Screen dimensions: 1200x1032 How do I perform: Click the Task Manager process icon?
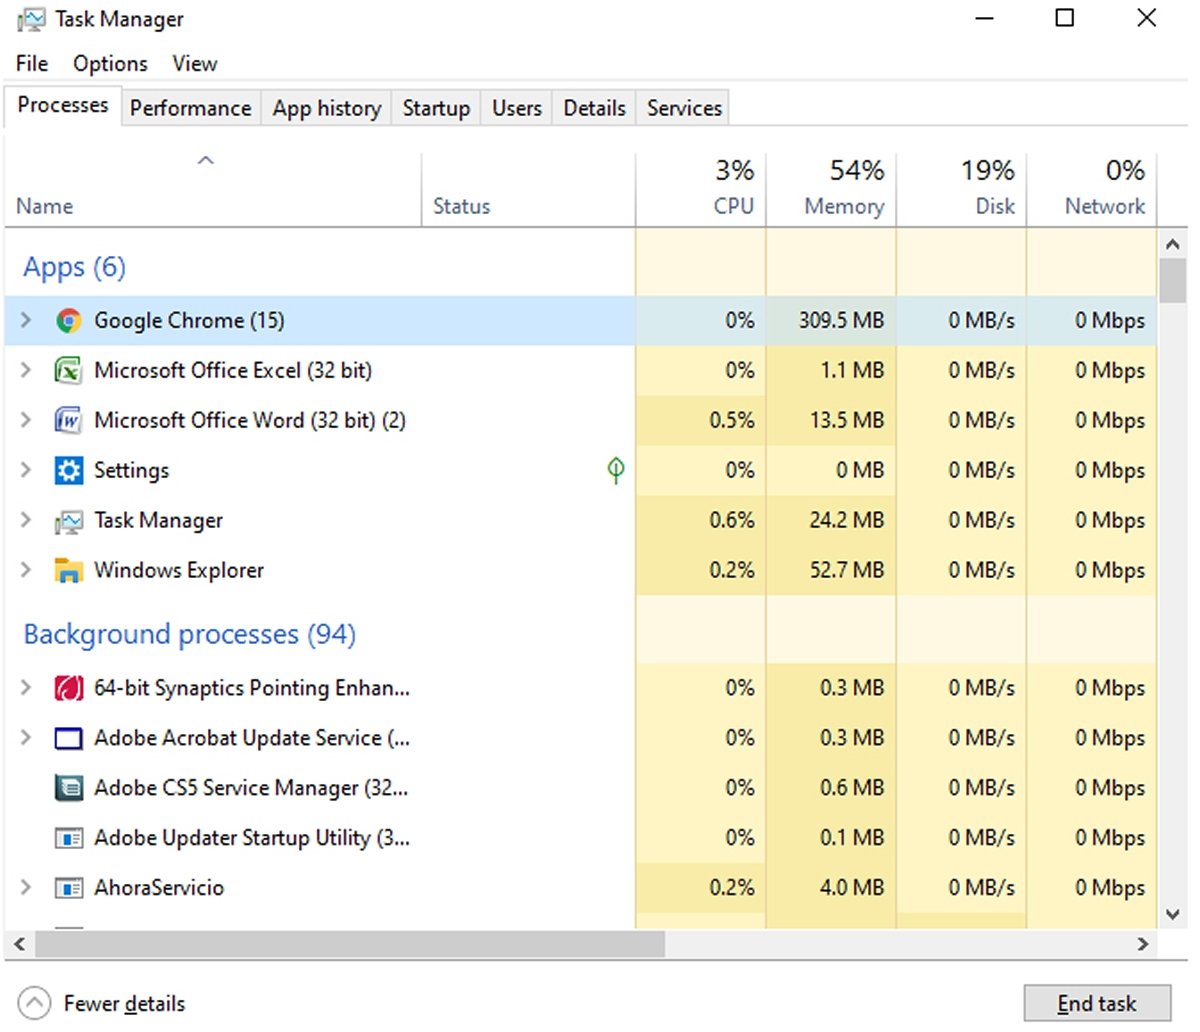point(68,521)
